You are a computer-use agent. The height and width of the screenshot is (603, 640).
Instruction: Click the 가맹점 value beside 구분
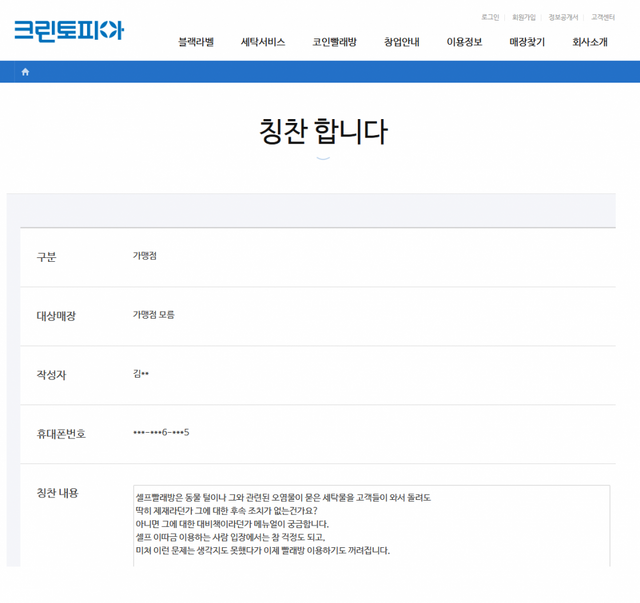(x=145, y=256)
